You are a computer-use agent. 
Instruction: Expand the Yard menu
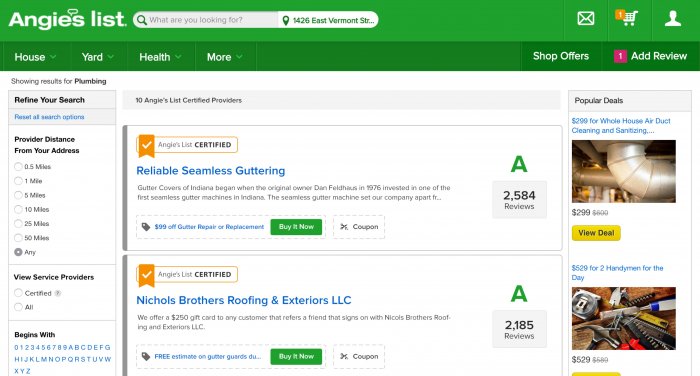point(98,57)
